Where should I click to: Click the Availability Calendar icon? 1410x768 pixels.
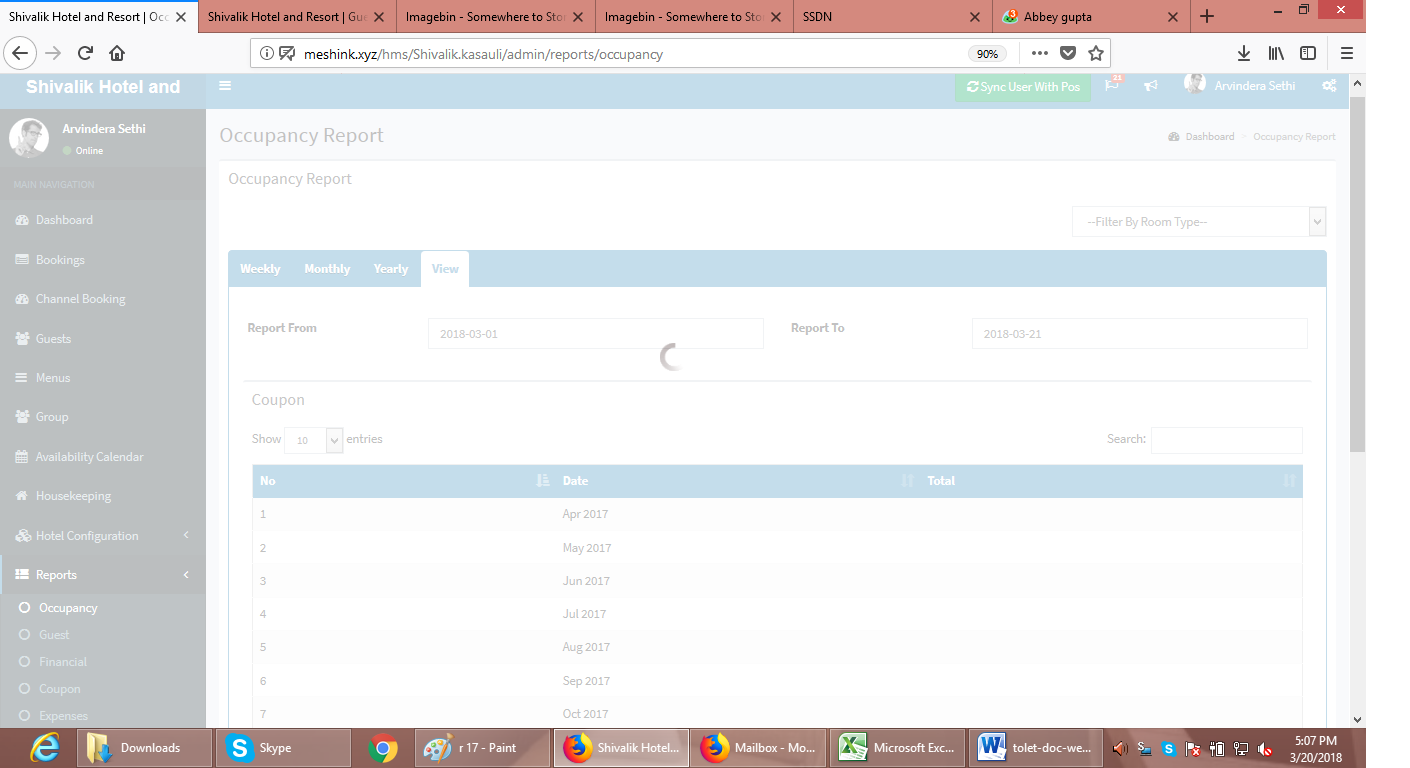click(22, 457)
